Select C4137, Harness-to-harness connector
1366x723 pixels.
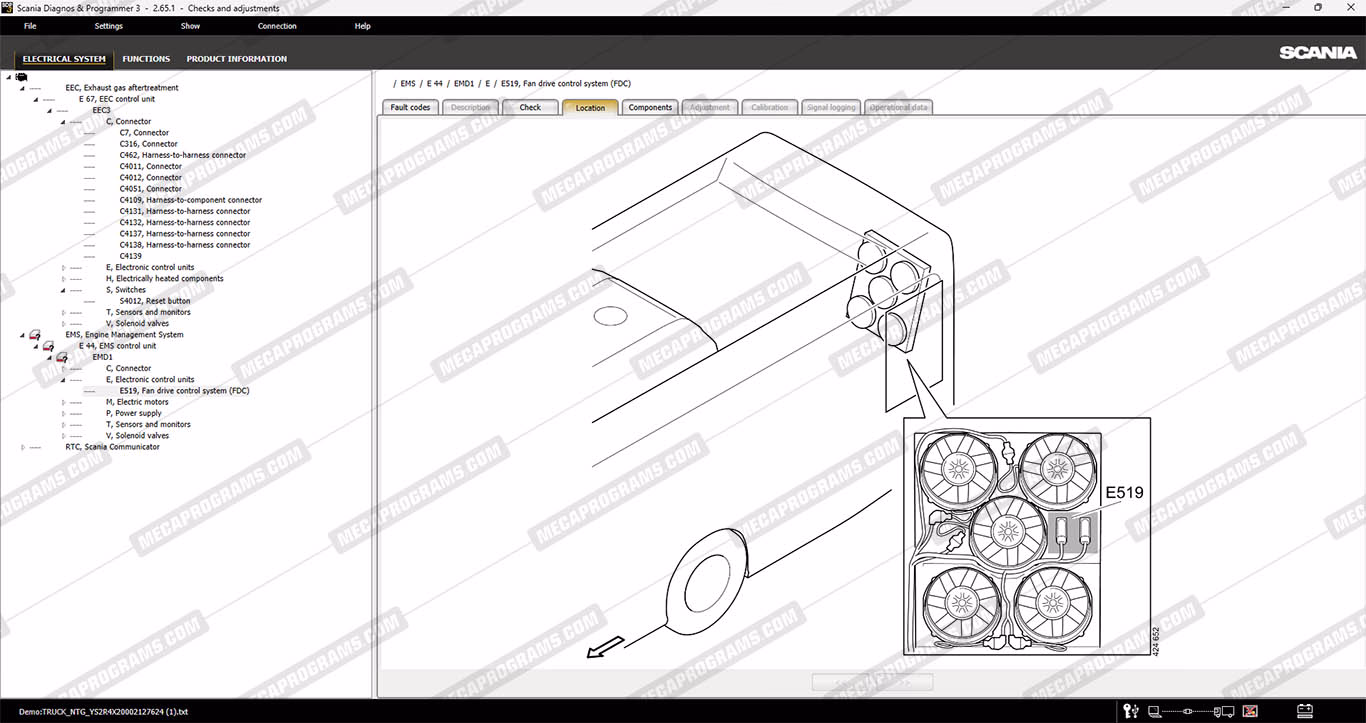(185, 234)
